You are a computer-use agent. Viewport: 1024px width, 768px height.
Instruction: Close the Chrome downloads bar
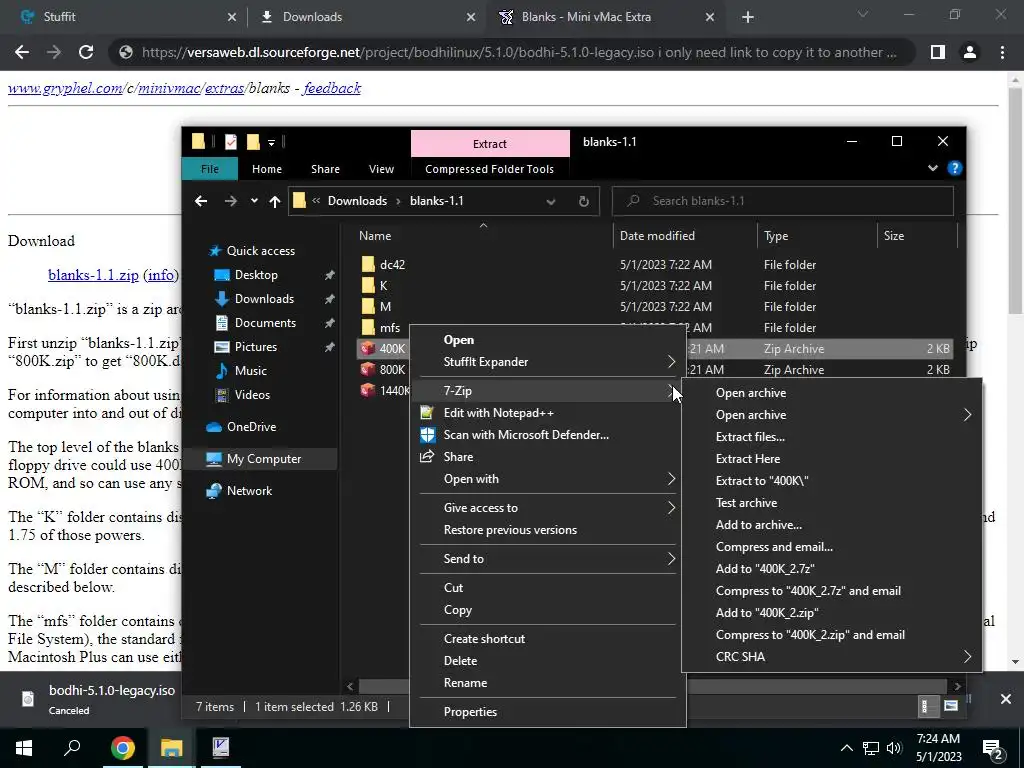tap(1006, 699)
